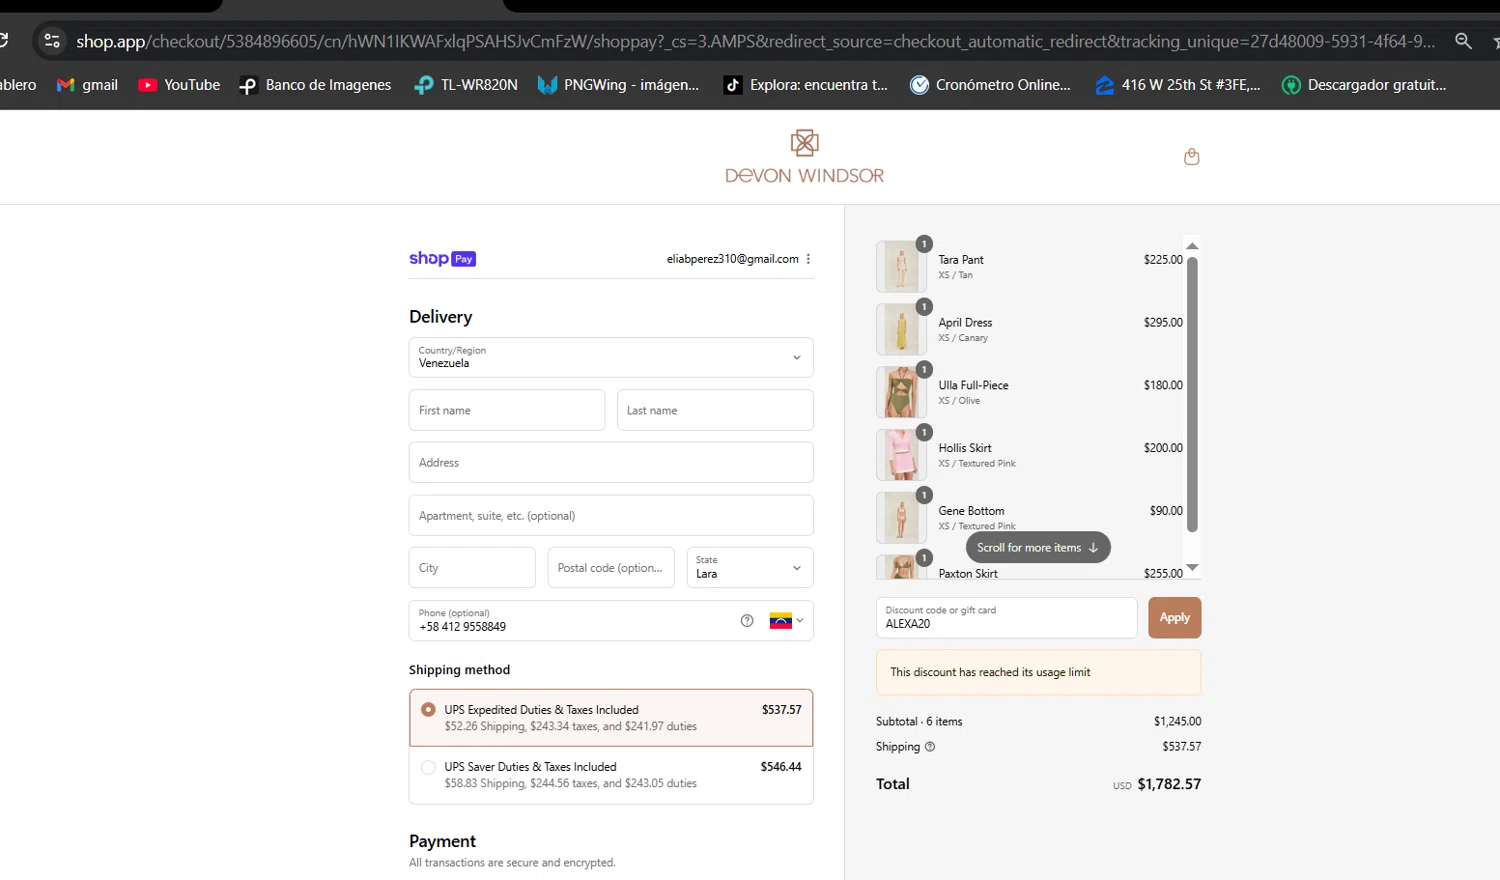Click the Total $1,782.57 amount
The image size is (1500, 880).
(1169, 784)
